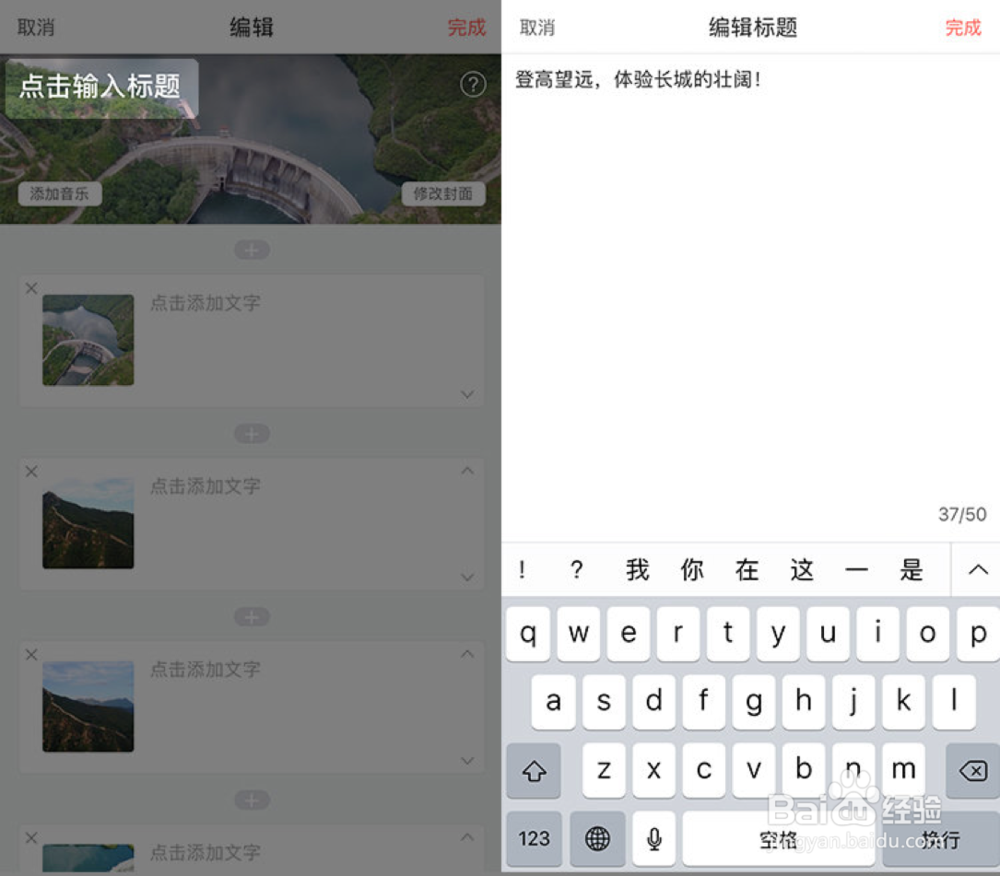1000x876 pixels.
Task: Move third card down with chevron
Action: 467,761
